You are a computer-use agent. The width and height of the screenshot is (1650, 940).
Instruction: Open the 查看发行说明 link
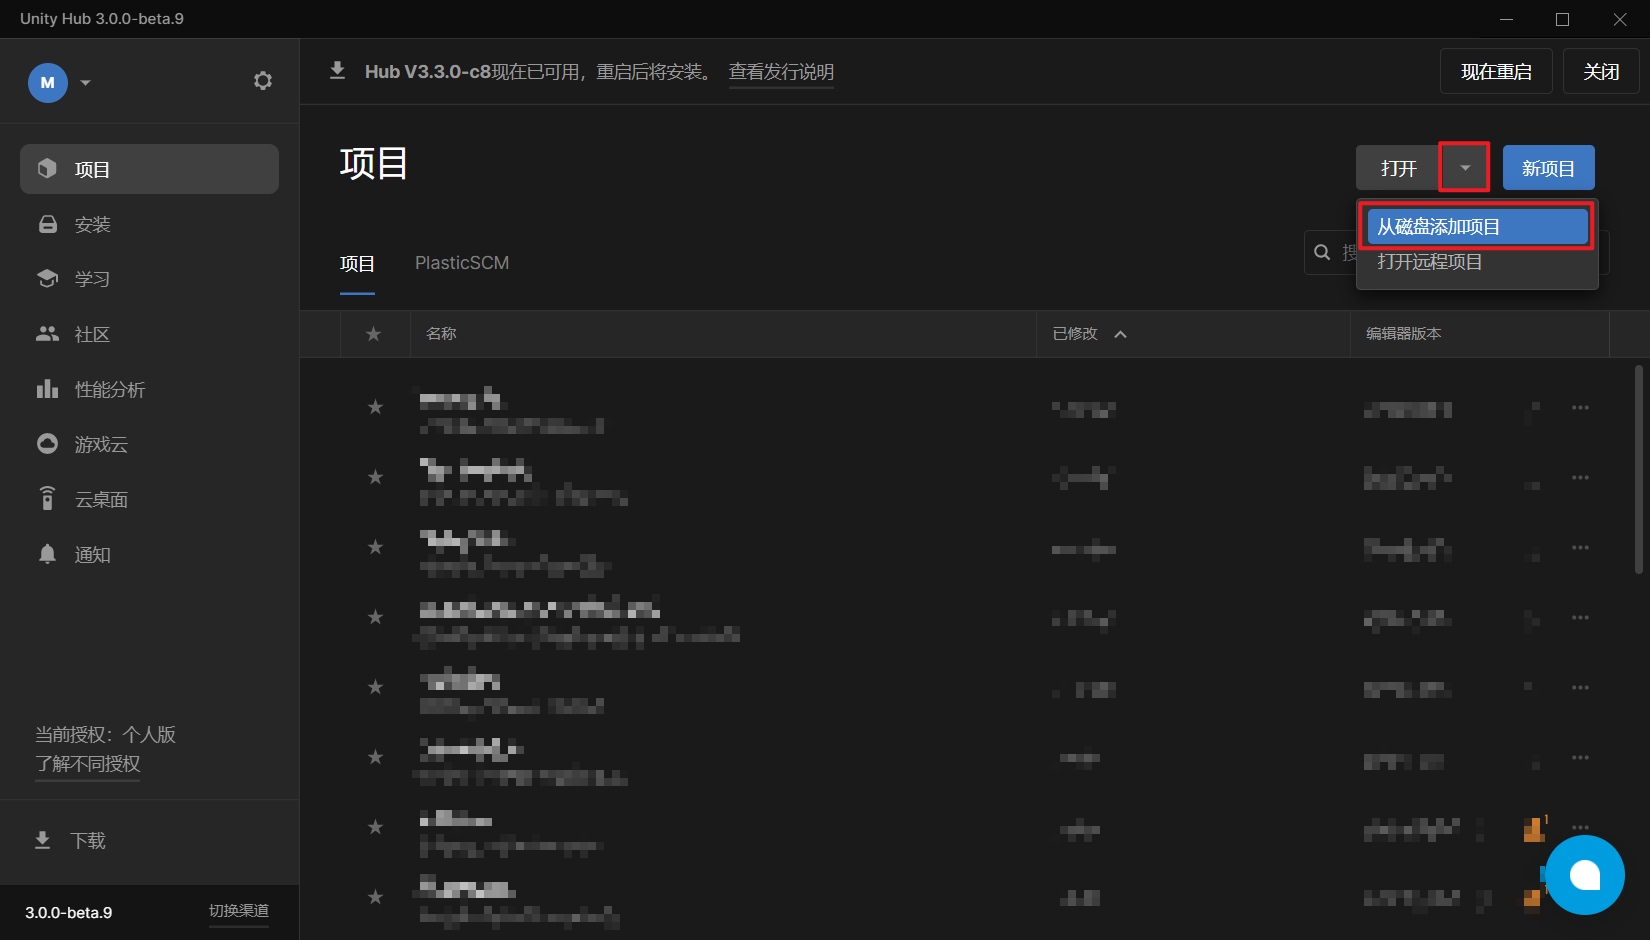coord(781,72)
